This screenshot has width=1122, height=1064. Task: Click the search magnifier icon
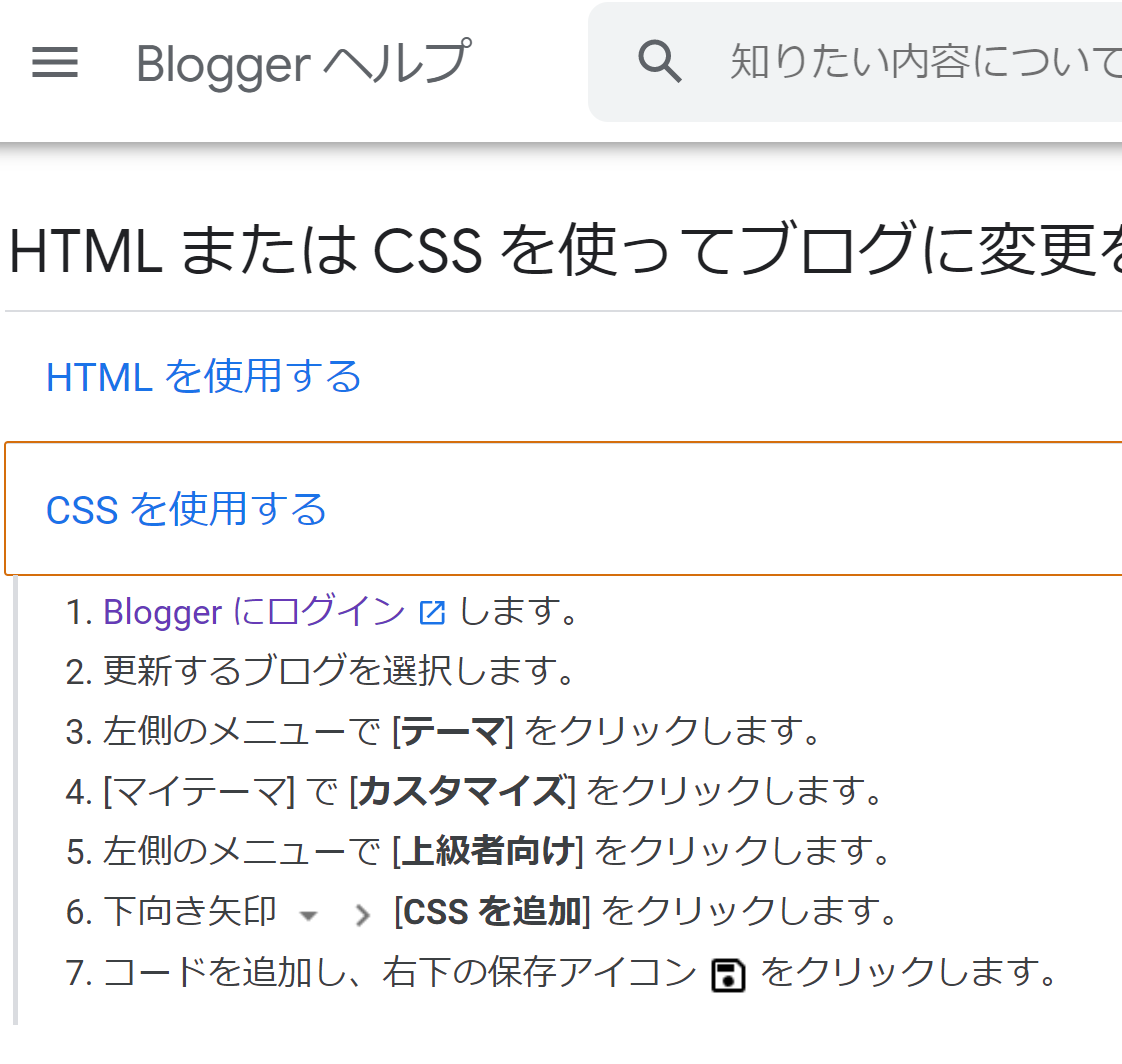(x=659, y=62)
